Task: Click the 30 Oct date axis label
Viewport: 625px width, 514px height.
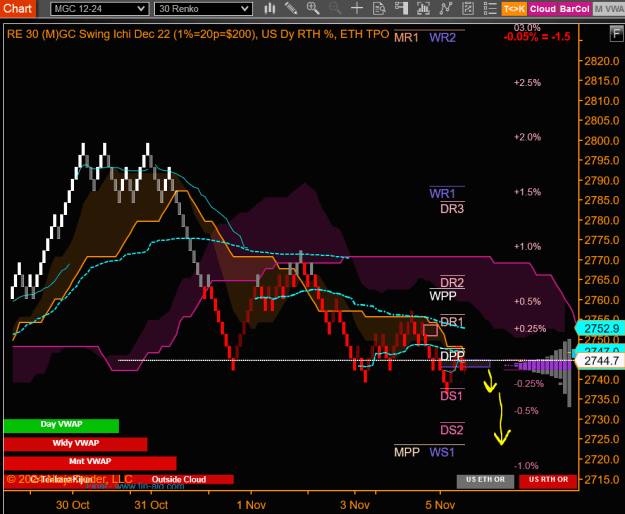Action: point(73,505)
